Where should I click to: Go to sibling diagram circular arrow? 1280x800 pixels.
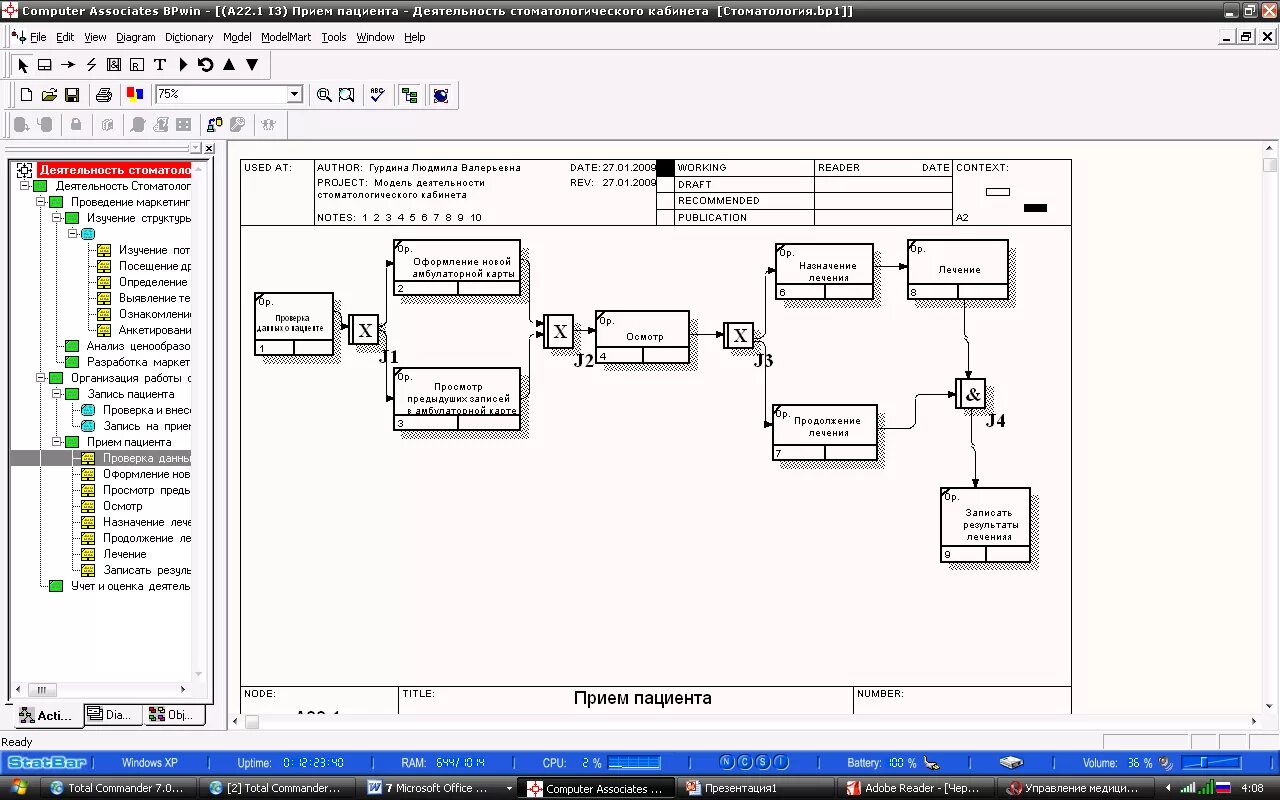click(206, 64)
